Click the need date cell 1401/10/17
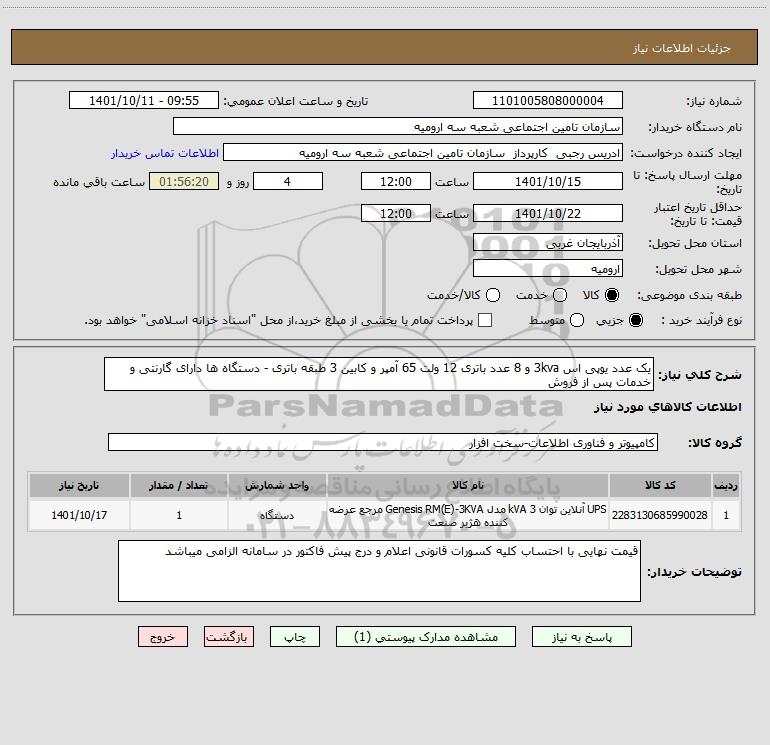Viewport: 770px width, 745px height. [79, 515]
